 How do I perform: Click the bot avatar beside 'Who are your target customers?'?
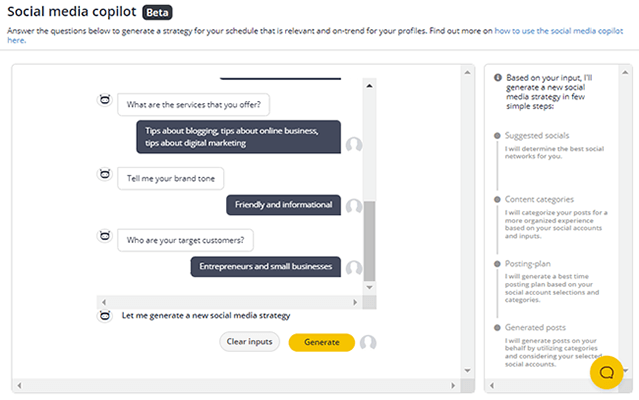pos(105,236)
